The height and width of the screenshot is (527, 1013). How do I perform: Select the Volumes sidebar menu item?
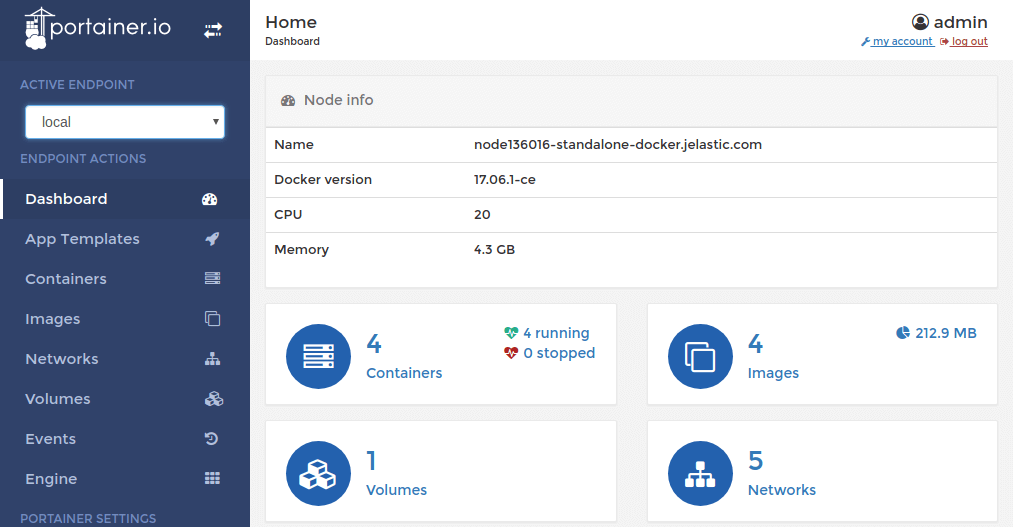tap(58, 399)
